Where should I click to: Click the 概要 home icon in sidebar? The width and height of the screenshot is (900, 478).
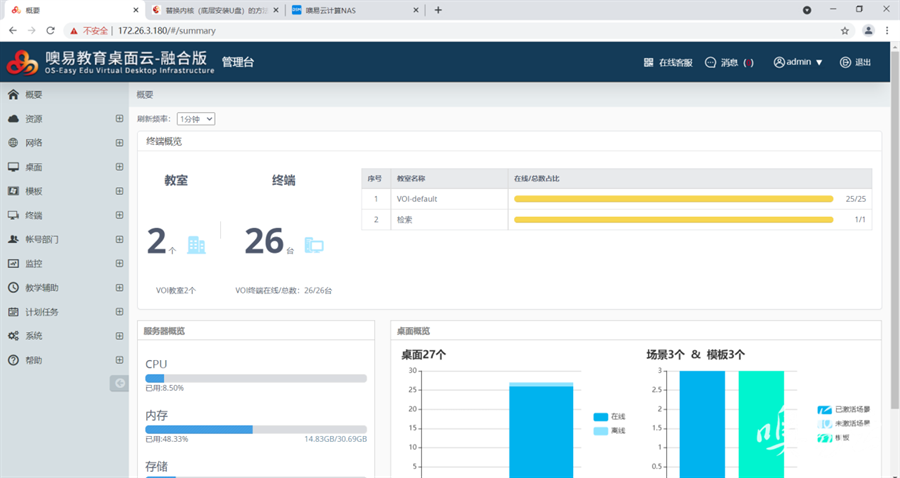[13, 95]
